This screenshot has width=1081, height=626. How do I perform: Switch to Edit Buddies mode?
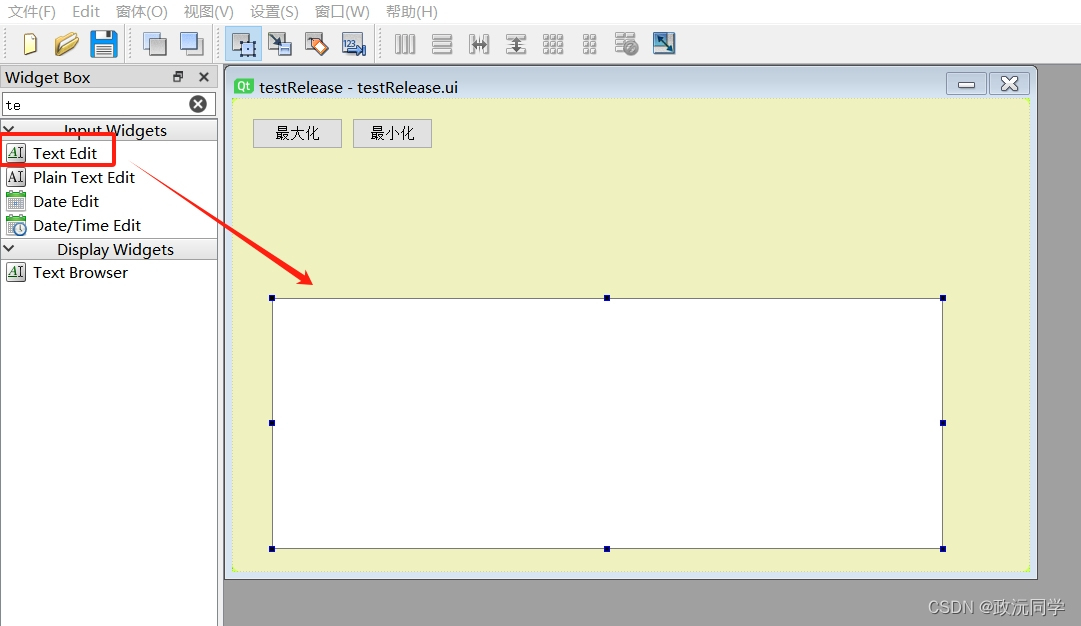coord(316,44)
